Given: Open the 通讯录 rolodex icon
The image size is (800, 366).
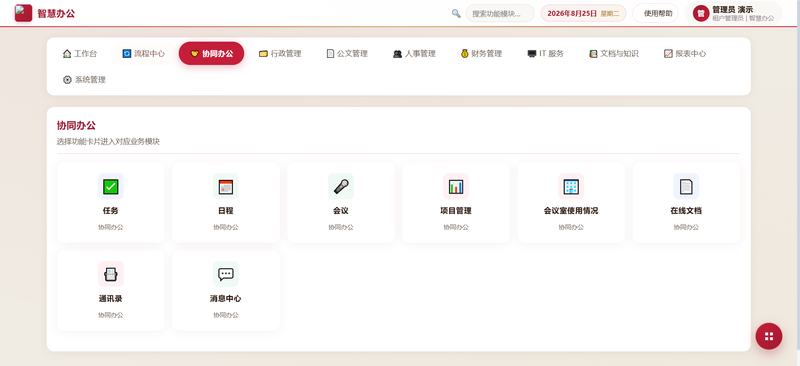Looking at the screenshot, I should [x=111, y=274].
